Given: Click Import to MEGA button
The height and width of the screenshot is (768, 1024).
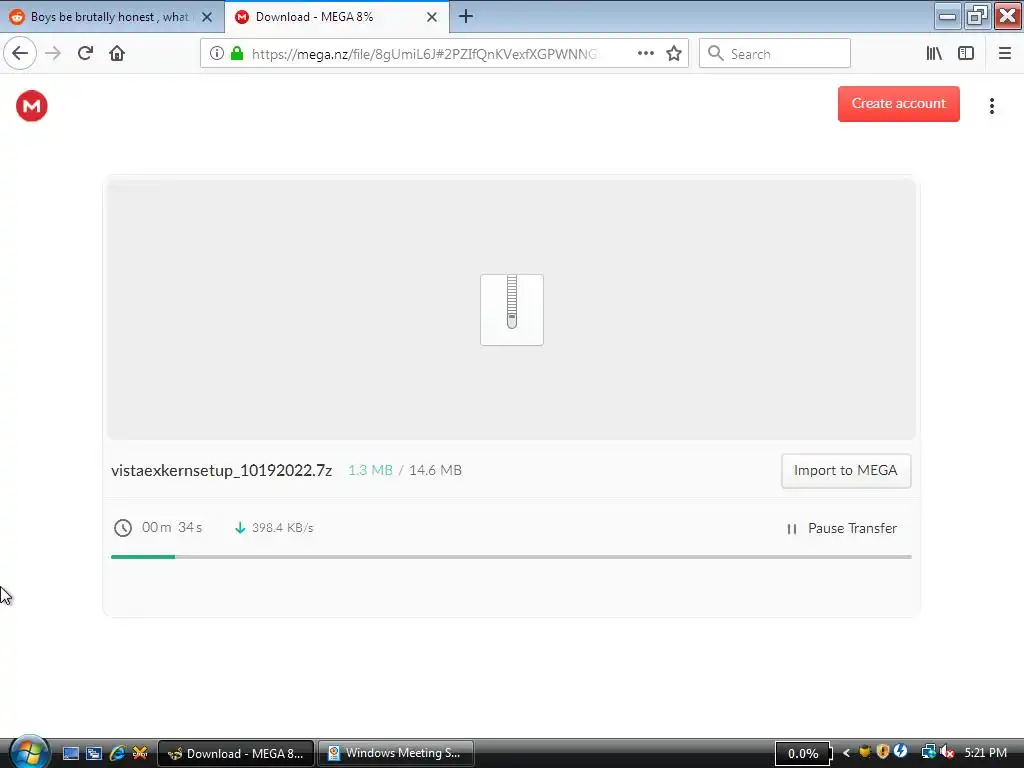Looking at the screenshot, I should click(846, 470).
